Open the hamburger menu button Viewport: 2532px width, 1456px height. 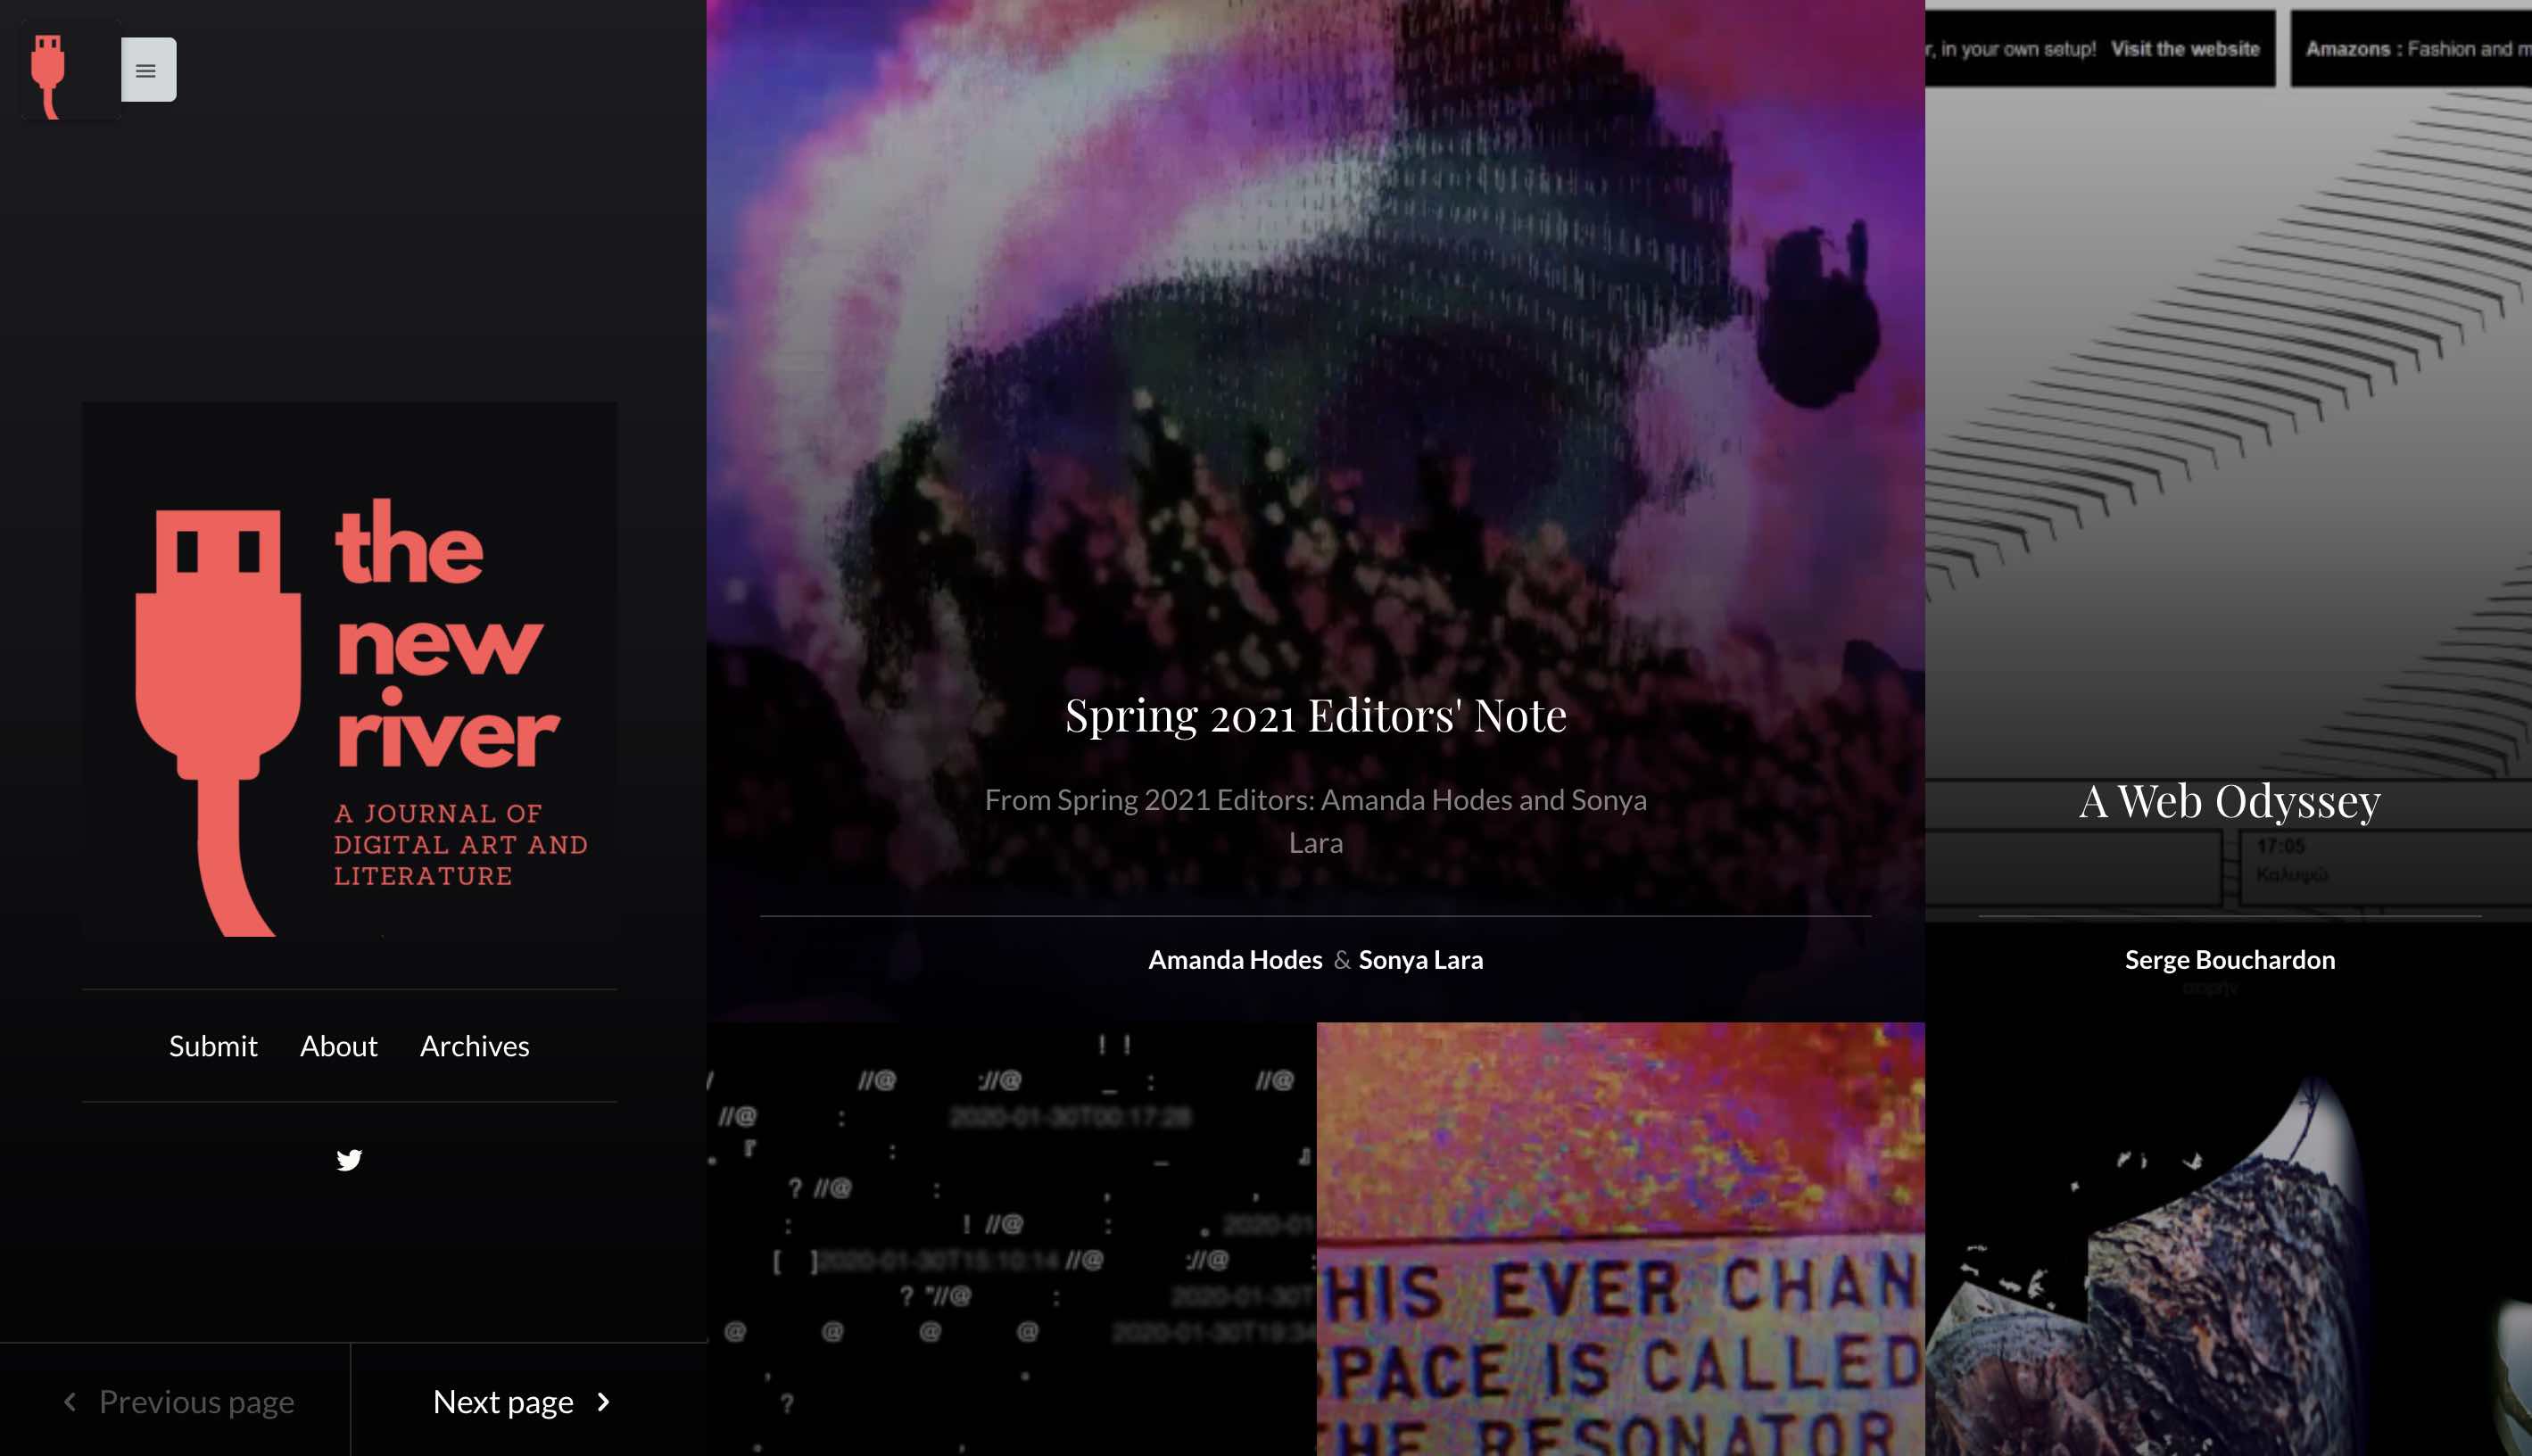click(x=148, y=70)
